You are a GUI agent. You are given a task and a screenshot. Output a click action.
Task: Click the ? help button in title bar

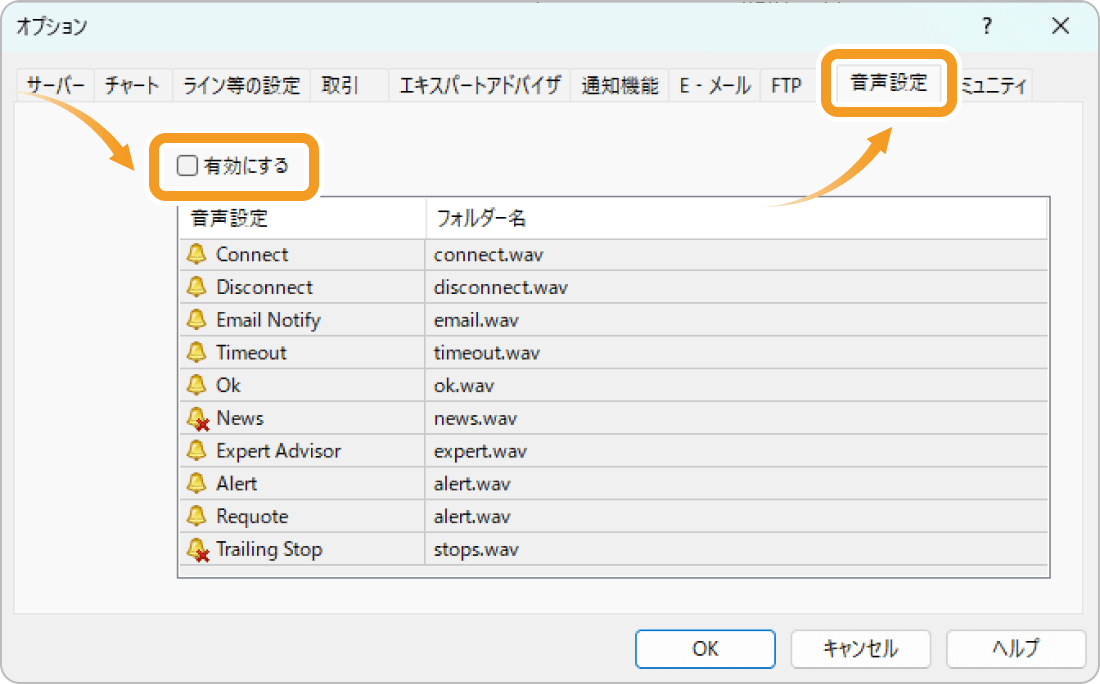987,27
